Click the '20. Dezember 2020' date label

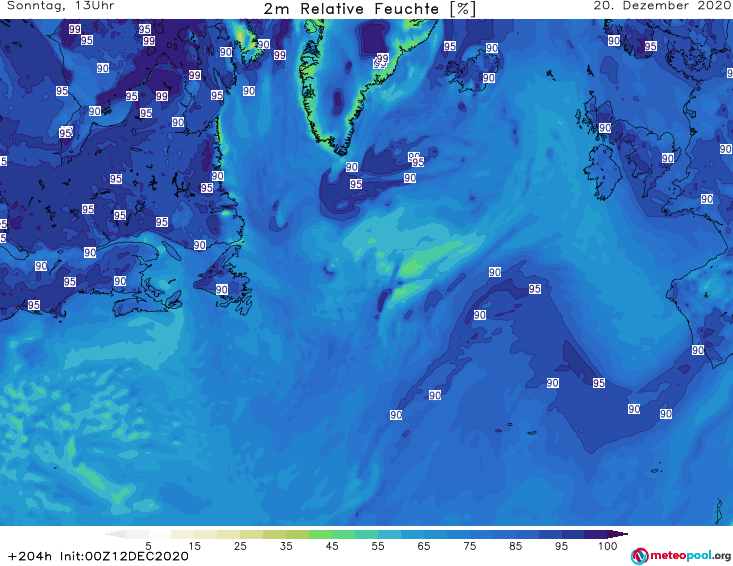pos(661,6)
